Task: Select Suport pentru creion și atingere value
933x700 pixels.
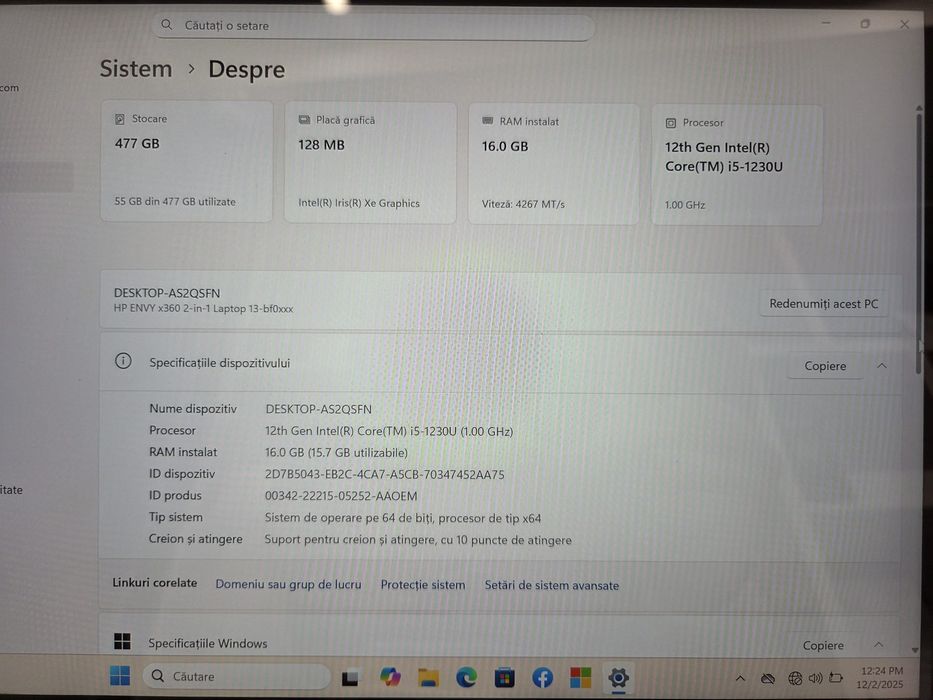Action: (x=418, y=540)
